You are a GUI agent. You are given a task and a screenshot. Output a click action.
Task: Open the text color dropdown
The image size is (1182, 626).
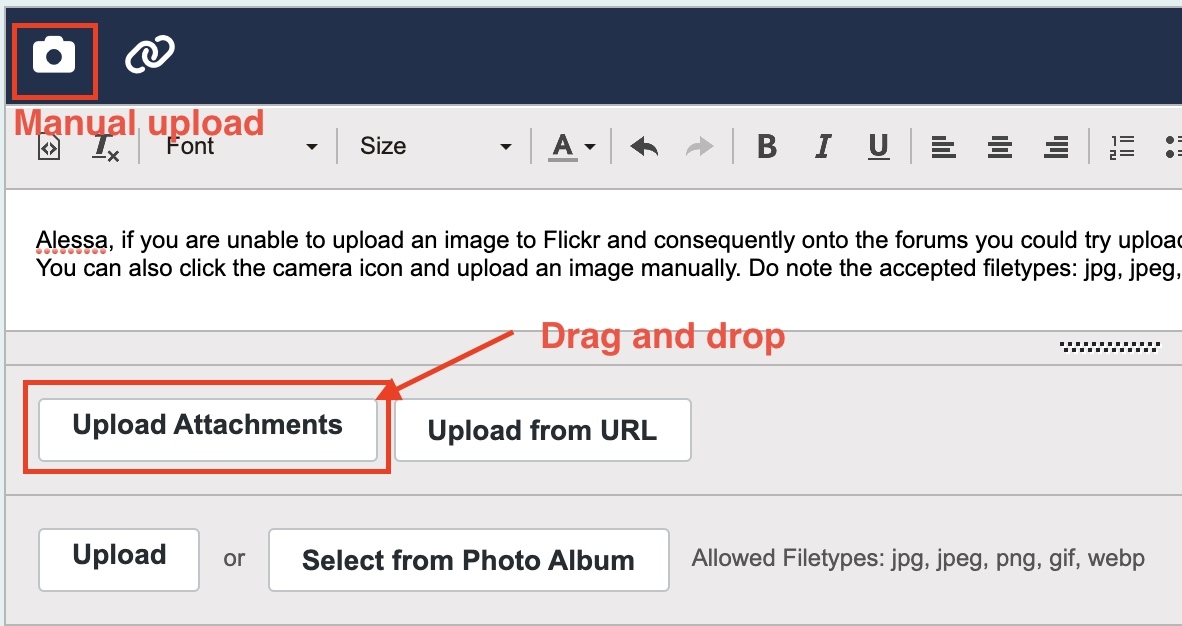coord(573,147)
